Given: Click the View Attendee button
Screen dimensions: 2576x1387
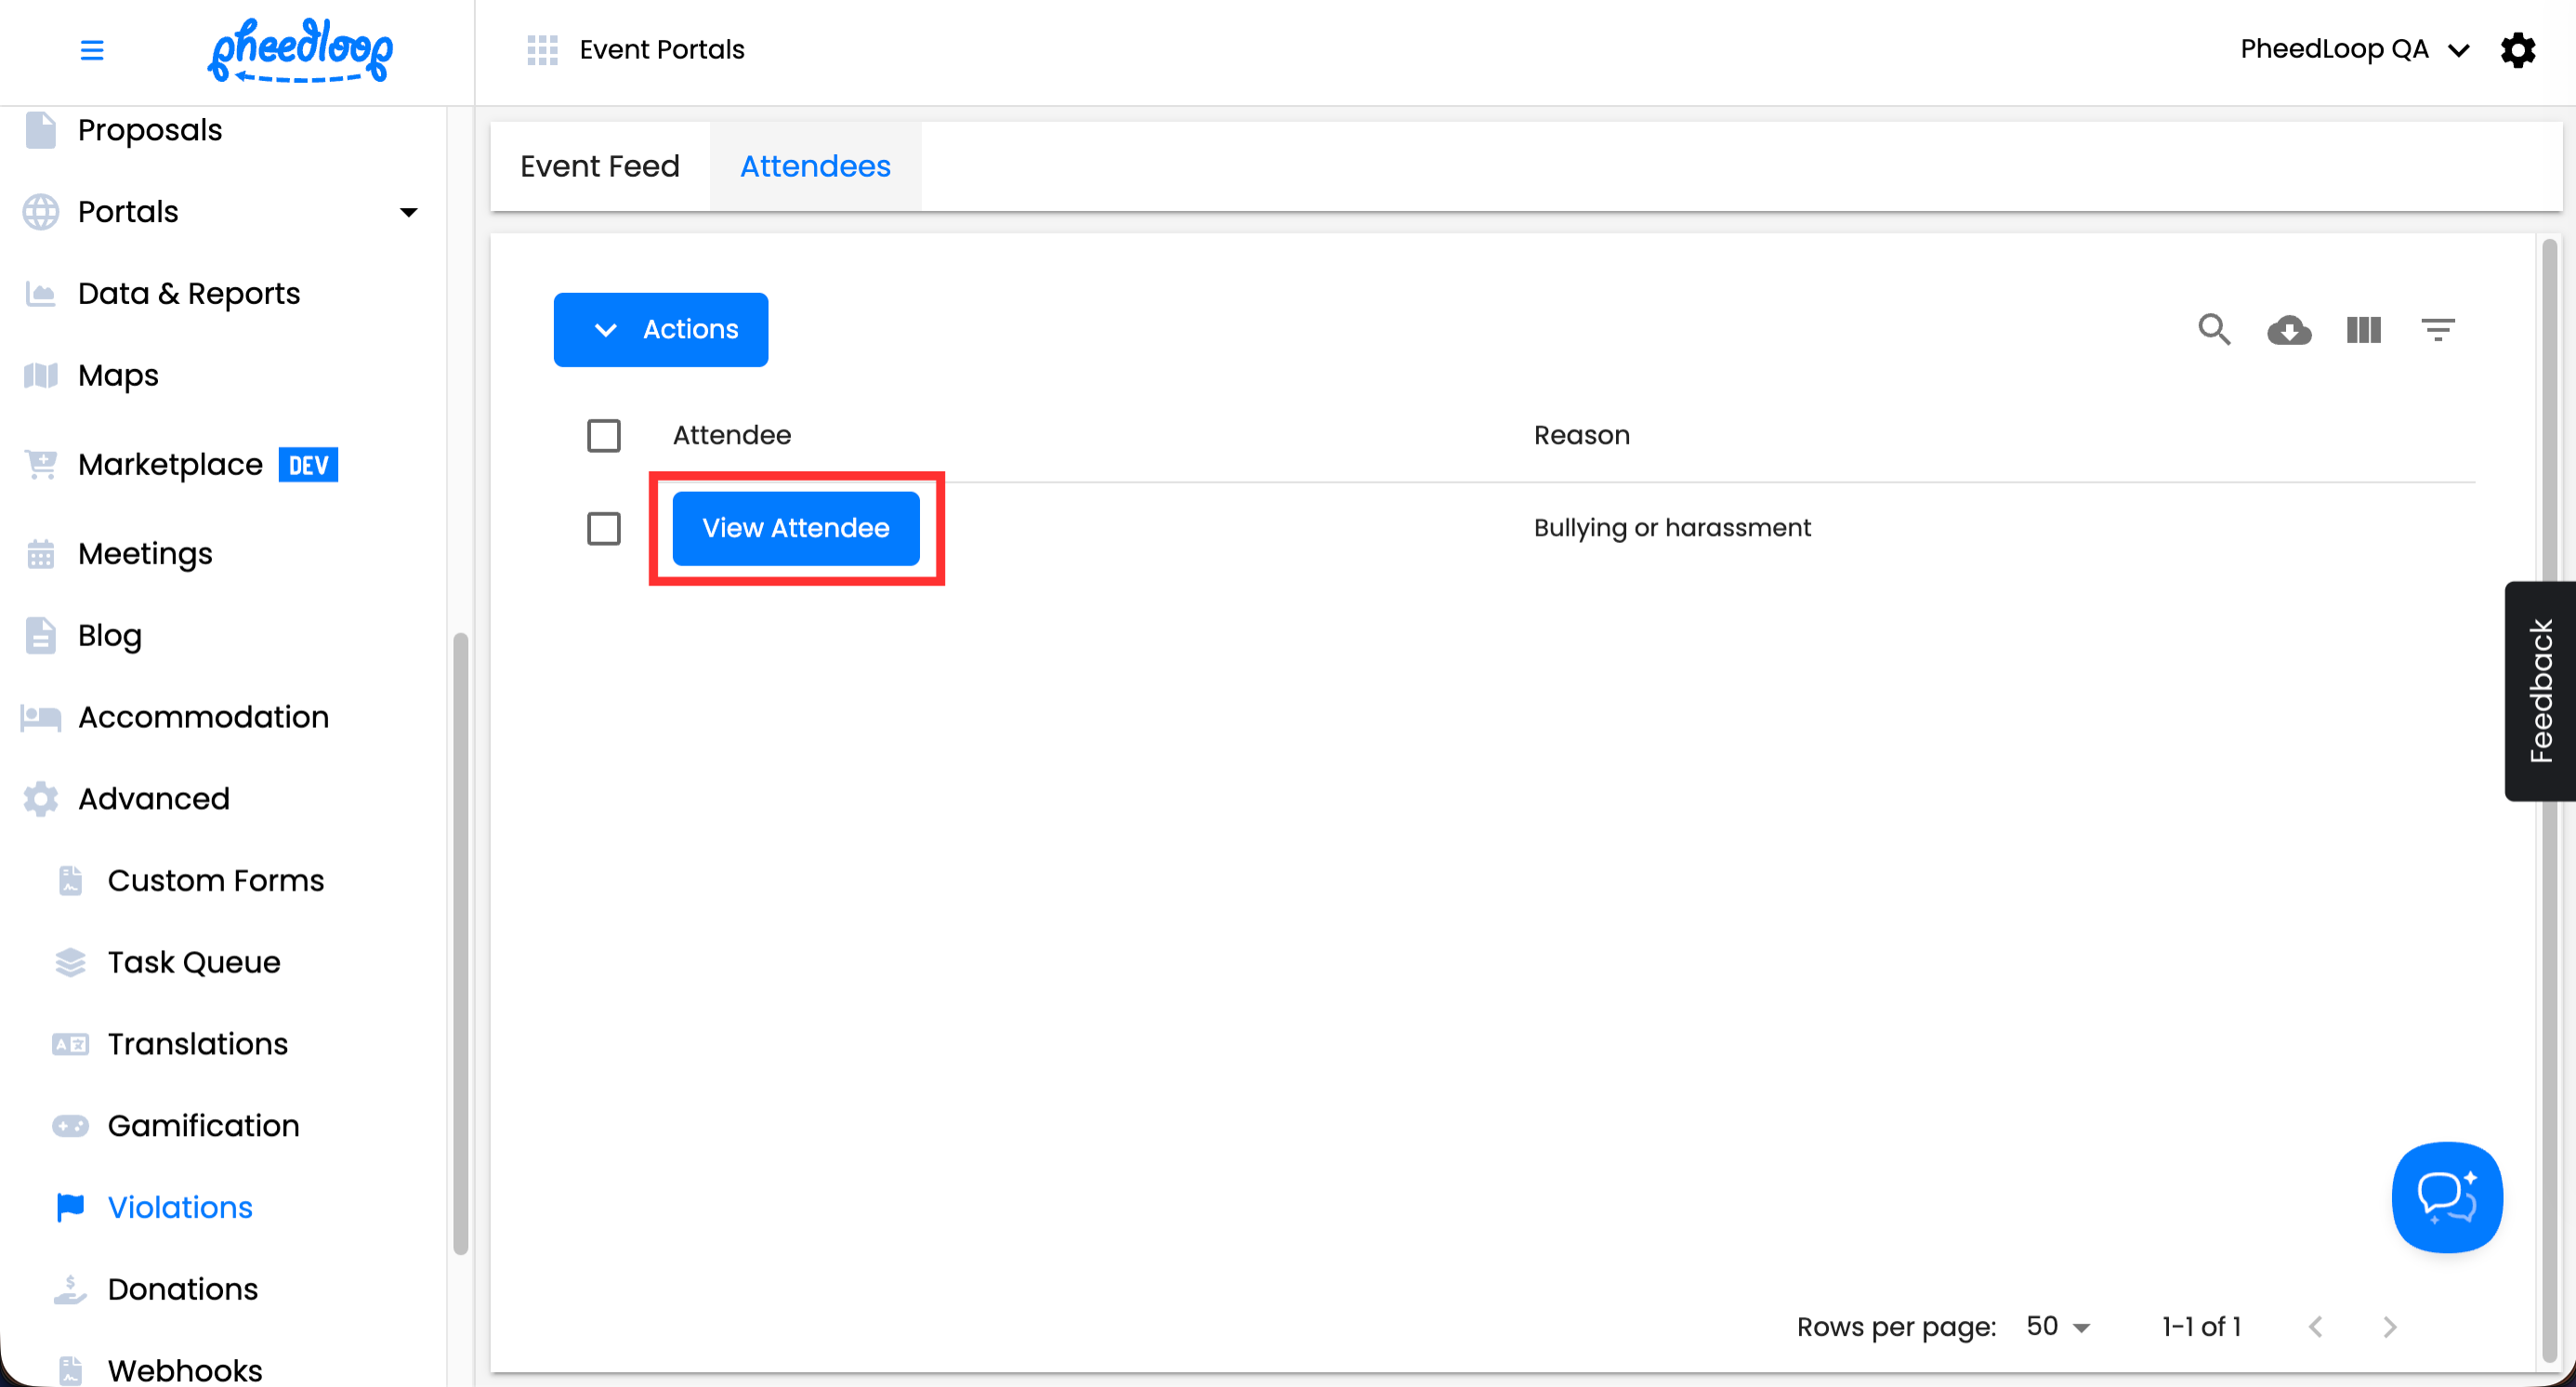Looking at the screenshot, I should click(795, 528).
